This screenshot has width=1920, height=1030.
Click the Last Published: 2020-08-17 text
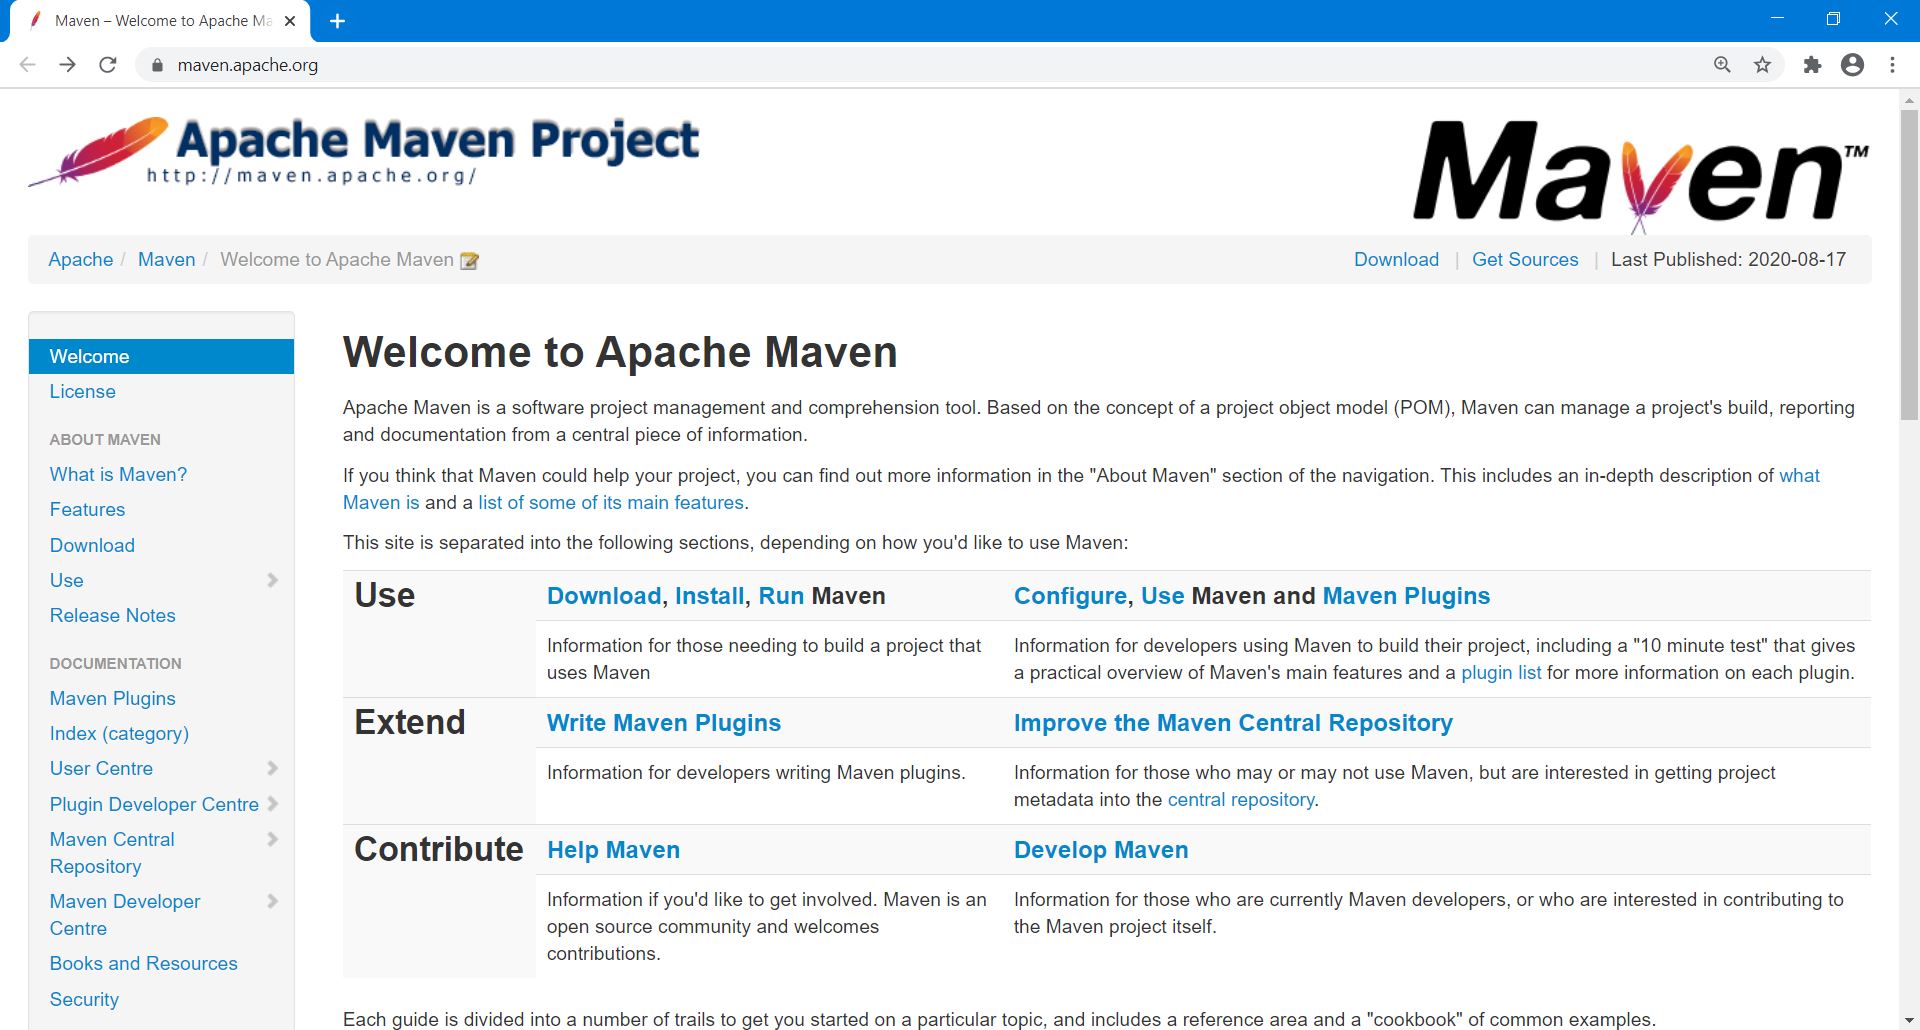point(1728,260)
